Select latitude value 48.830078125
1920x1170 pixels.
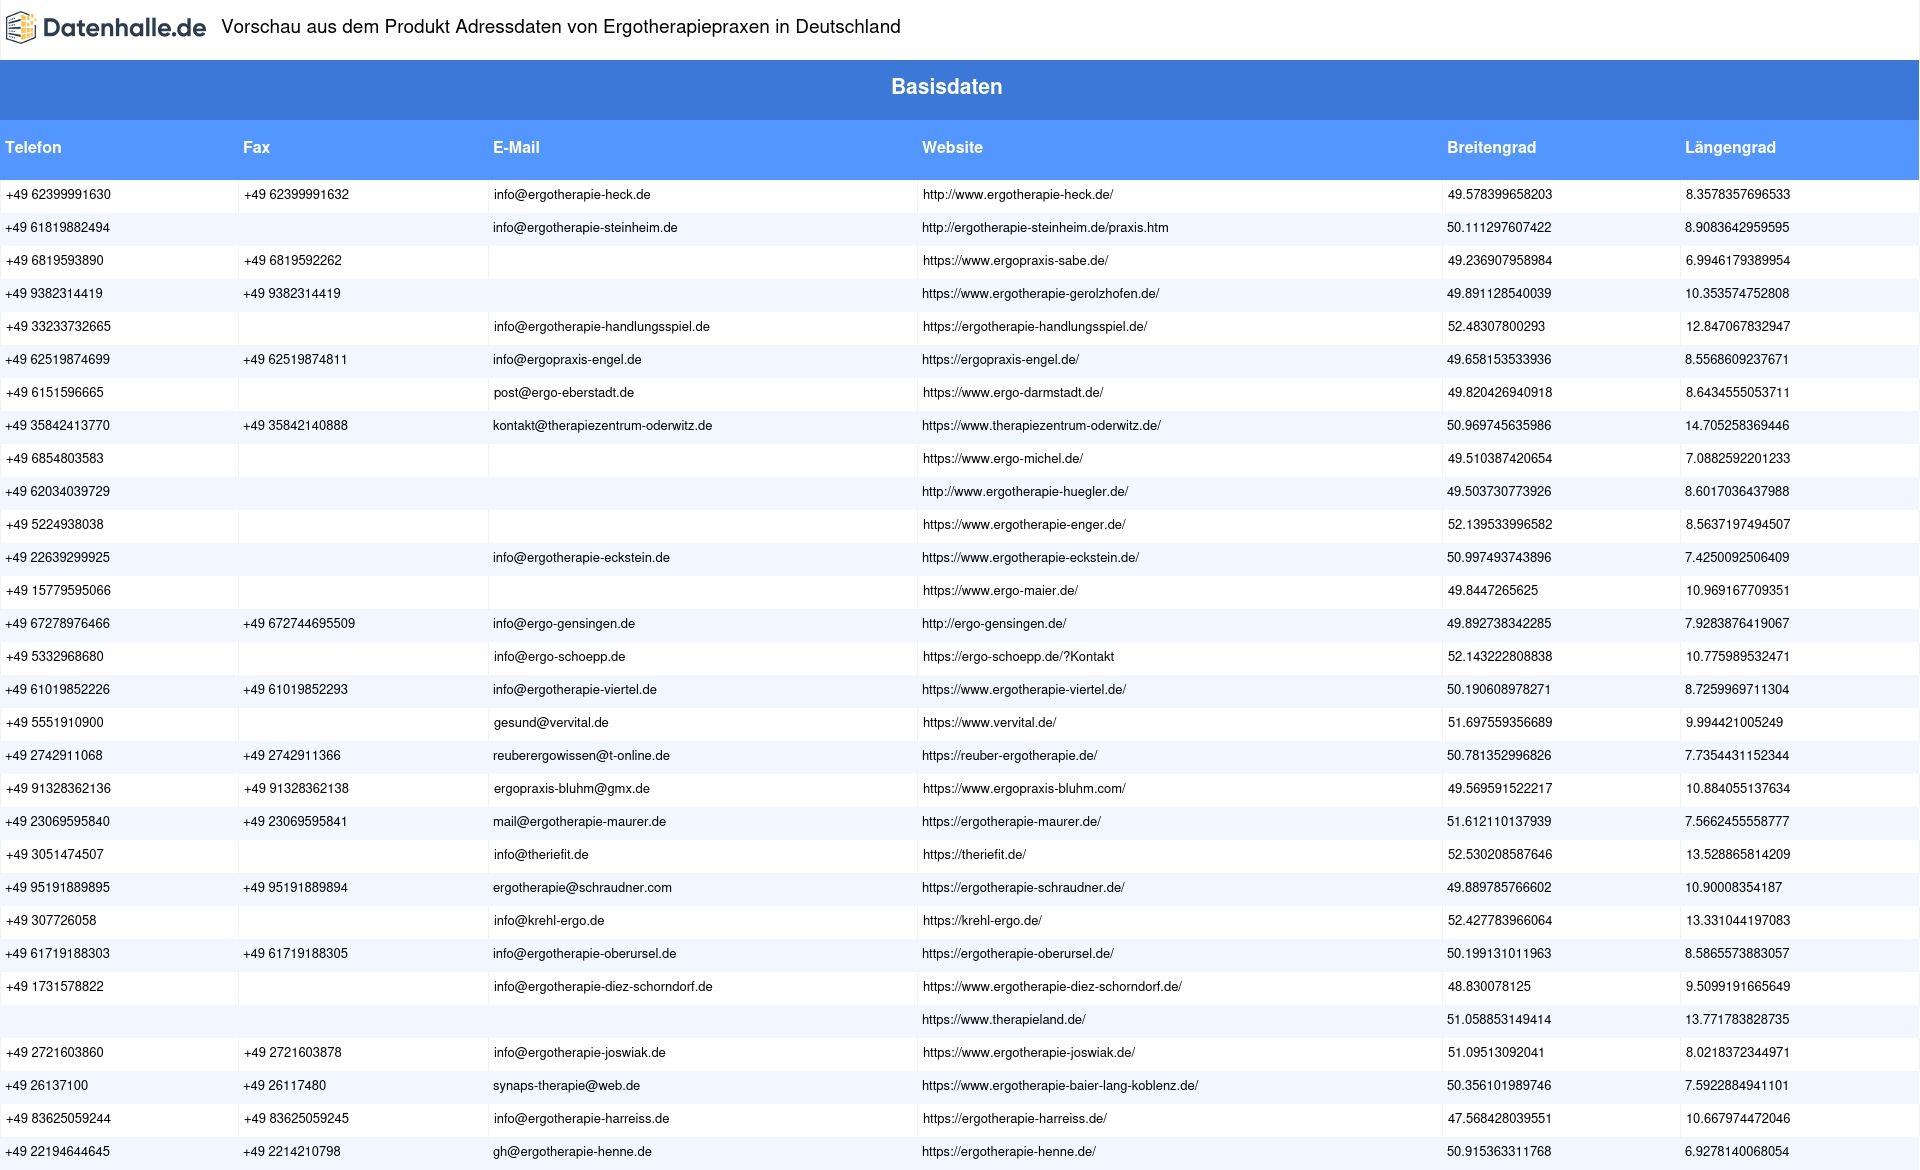click(x=1489, y=987)
